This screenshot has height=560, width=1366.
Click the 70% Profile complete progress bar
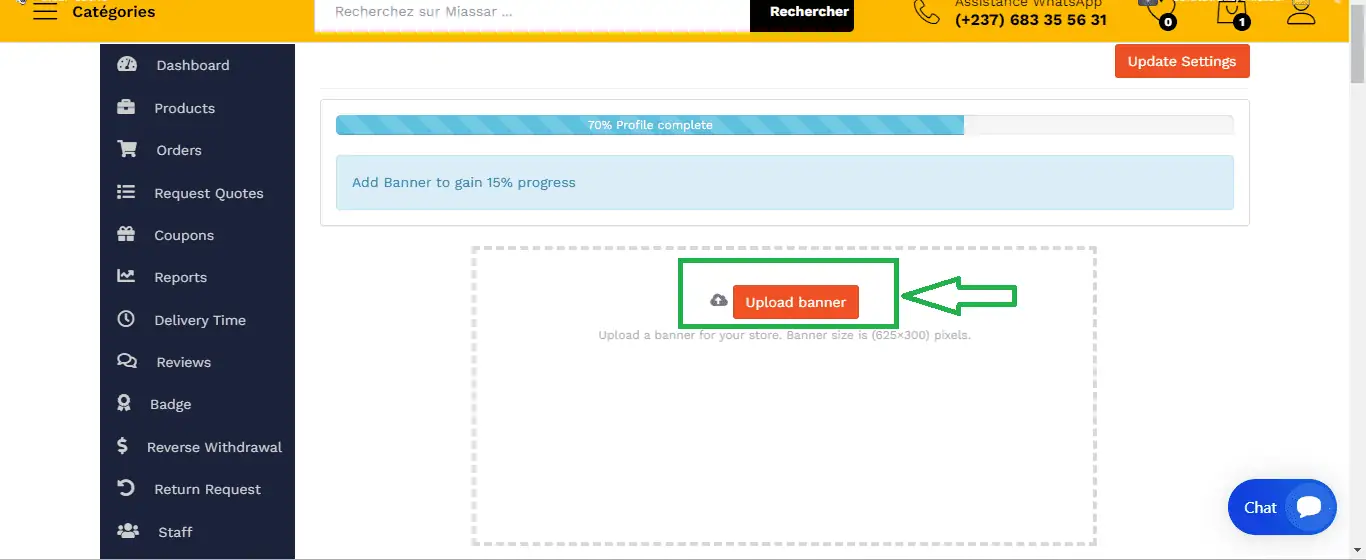784,125
